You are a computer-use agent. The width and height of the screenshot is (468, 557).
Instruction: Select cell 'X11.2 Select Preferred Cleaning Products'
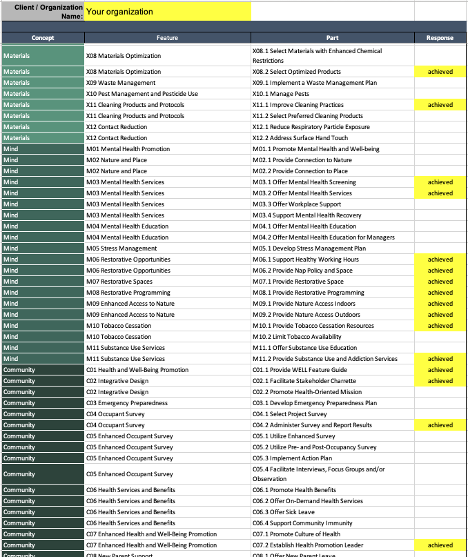(x=333, y=116)
